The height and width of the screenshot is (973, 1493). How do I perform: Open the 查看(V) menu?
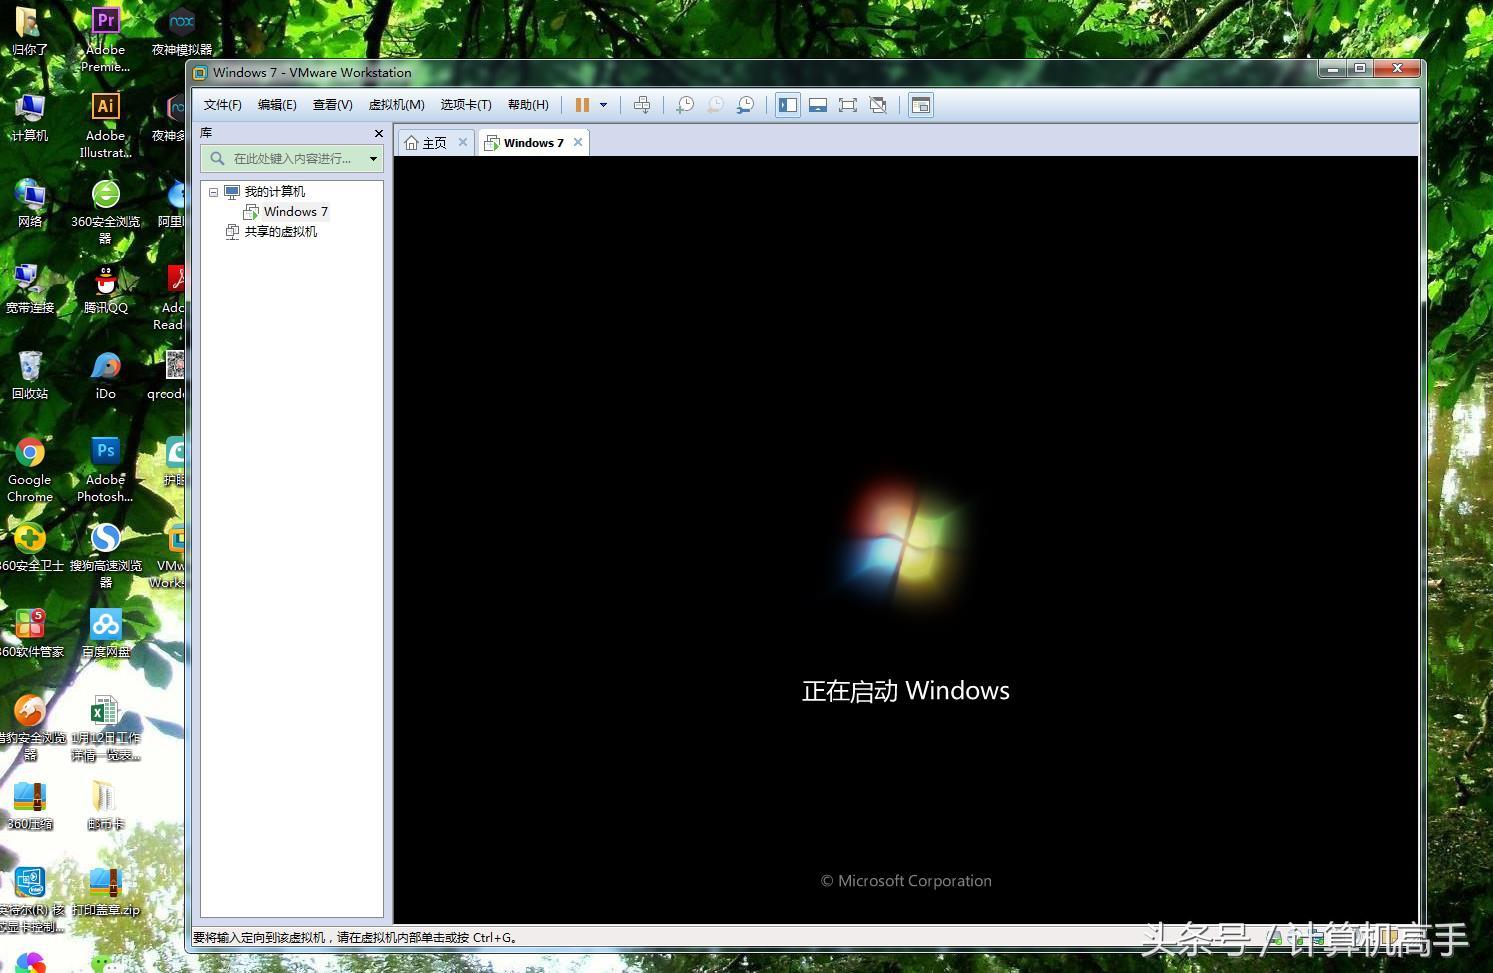click(x=332, y=105)
